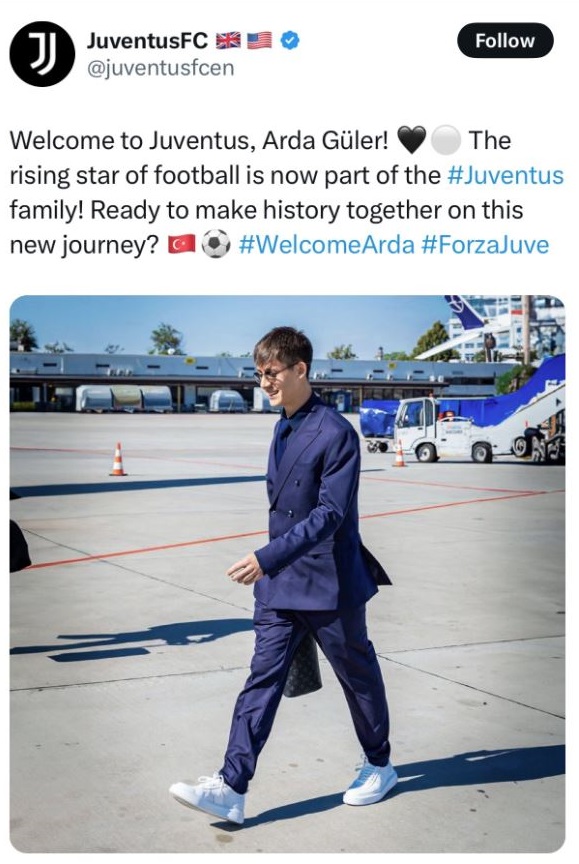Open the #WelcomeArda hashtag
The image size is (579, 864).
coord(326,245)
